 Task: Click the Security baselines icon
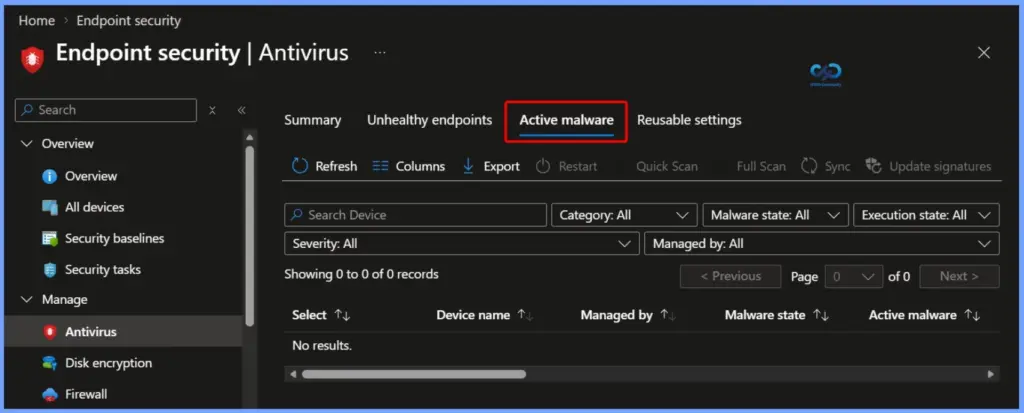click(50, 239)
